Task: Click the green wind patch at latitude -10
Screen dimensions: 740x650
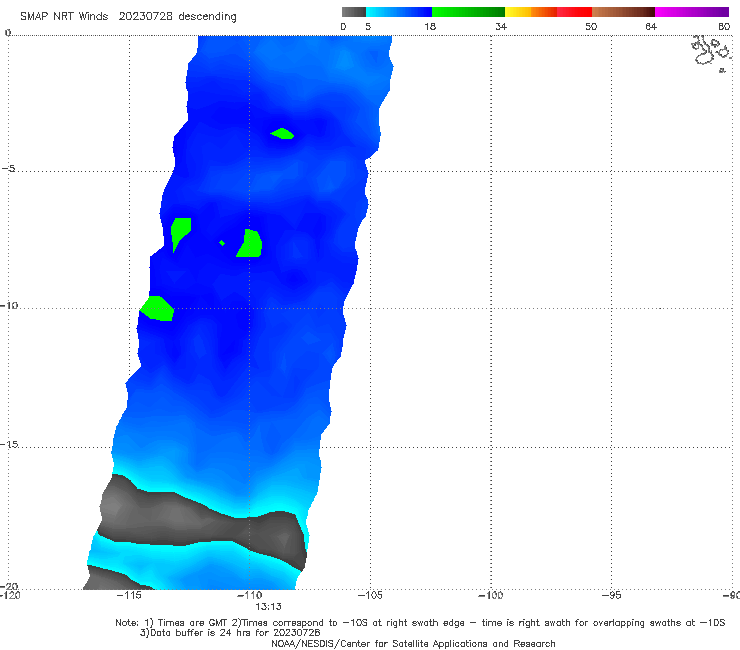Action: tap(158, 309)
